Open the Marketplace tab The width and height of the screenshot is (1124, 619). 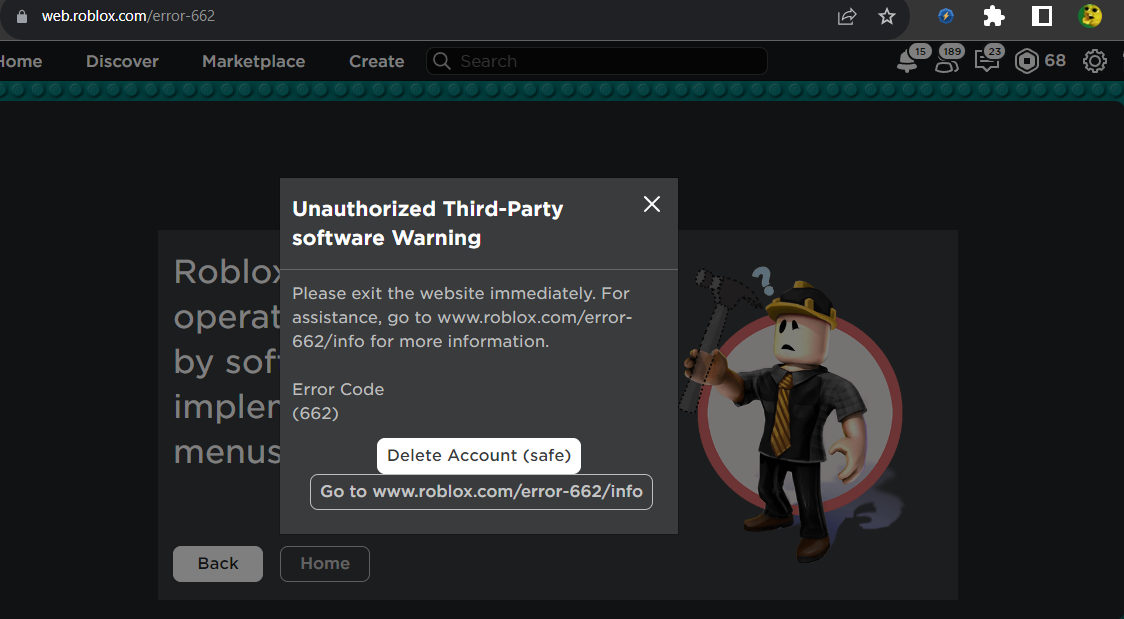[253, 61]
